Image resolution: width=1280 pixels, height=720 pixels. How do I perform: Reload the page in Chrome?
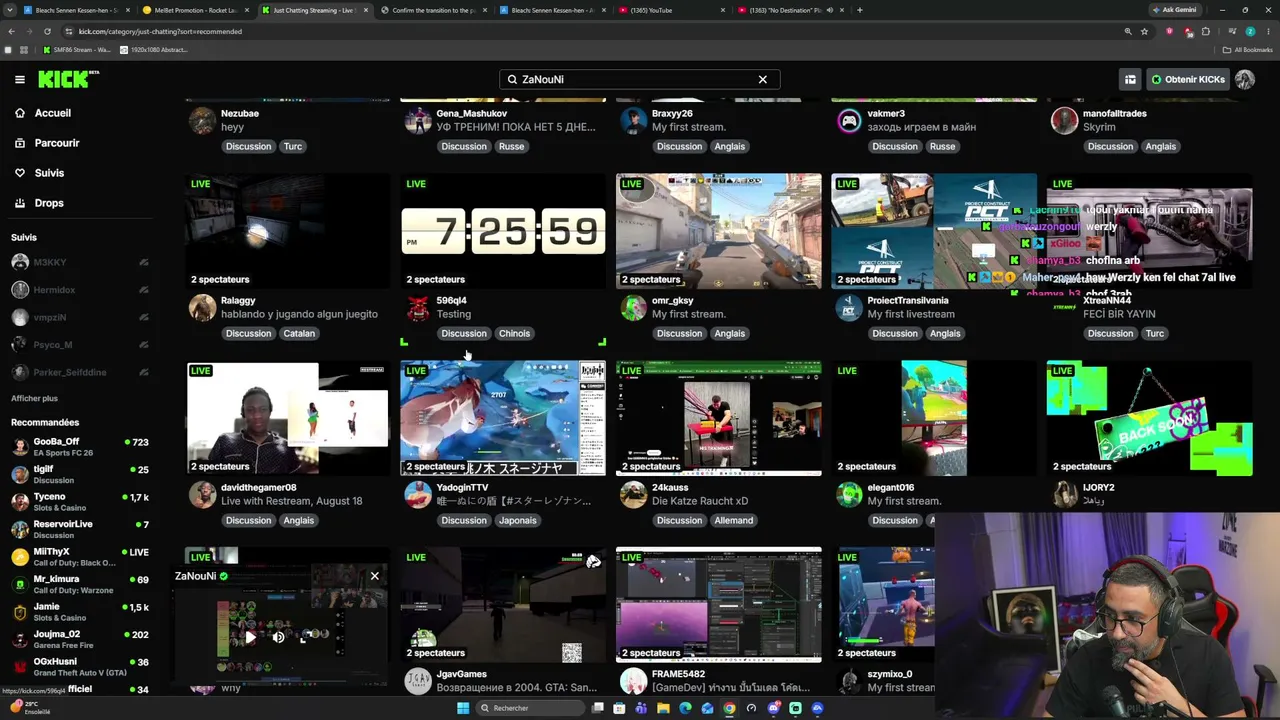pyautogui.click(x=47, y=31)
